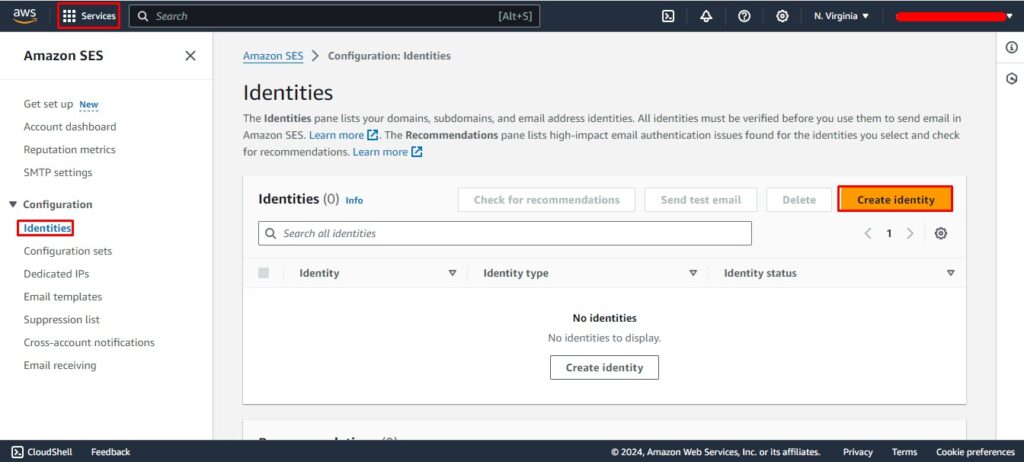Click the Search all identities field

pyautogui.click(x=505, y=233)
